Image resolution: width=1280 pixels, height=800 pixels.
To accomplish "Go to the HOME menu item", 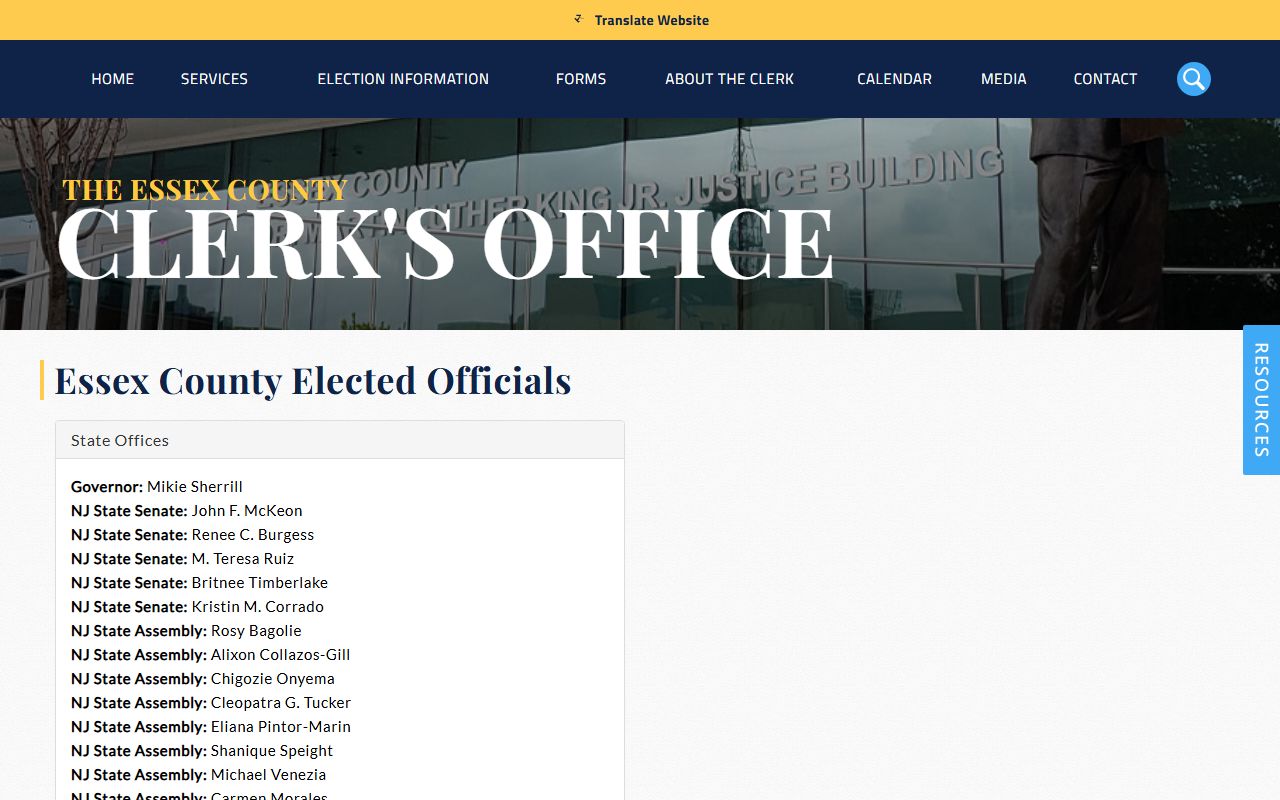I will (x=112, y=79).
